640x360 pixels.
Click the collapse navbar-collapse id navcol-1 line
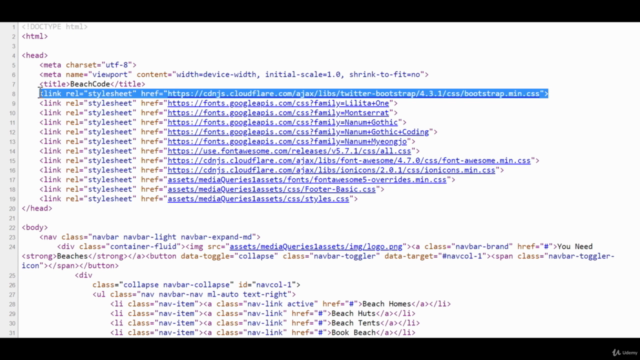click(196, 284)
